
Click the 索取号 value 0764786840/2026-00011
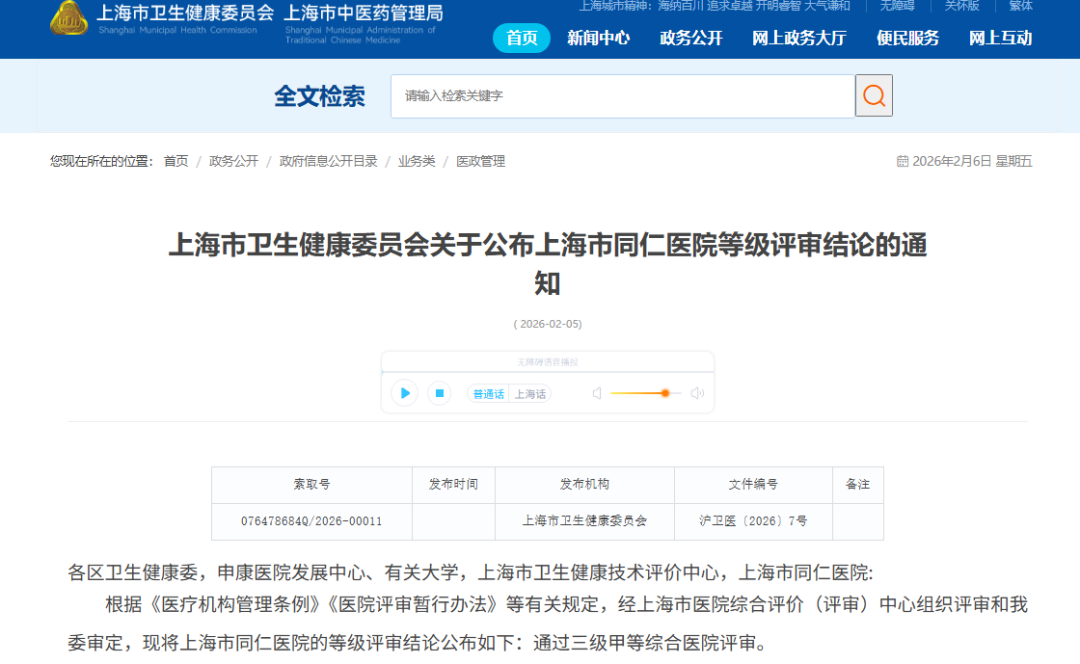tap(311, 521)
